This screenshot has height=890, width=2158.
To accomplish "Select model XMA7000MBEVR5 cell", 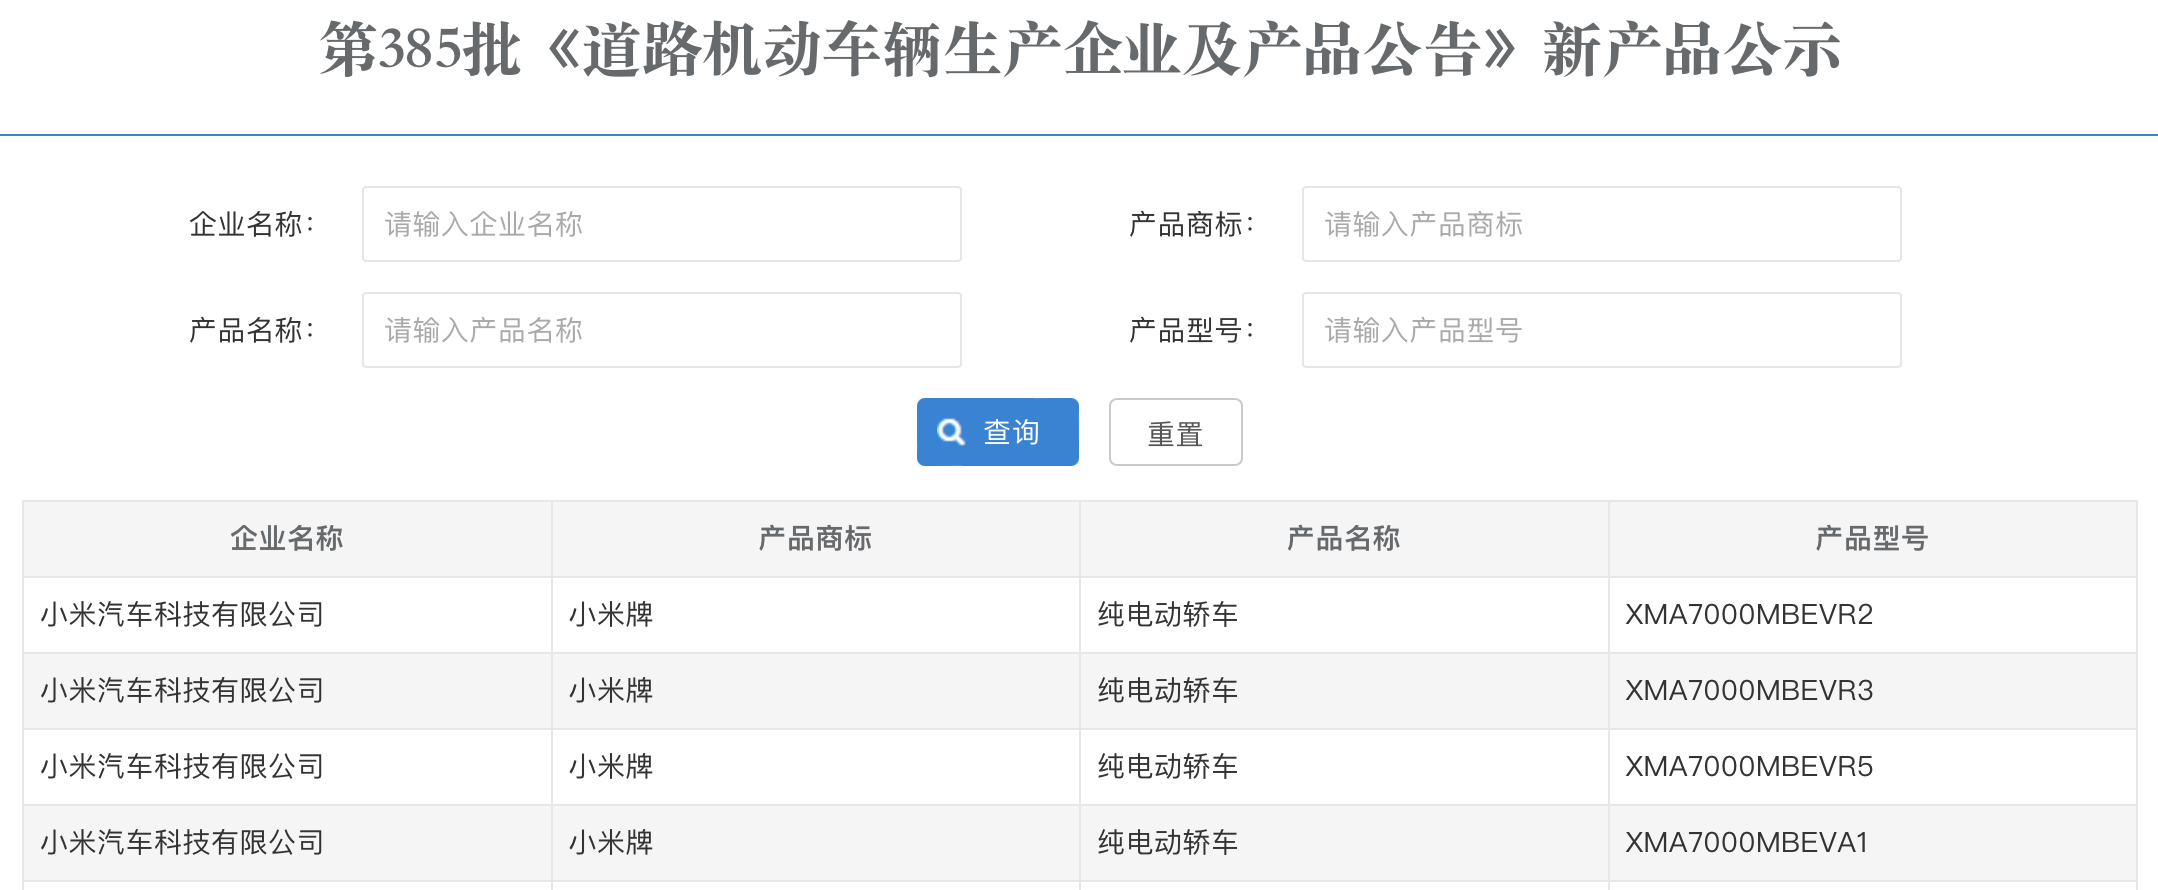I will point(1749,767).
